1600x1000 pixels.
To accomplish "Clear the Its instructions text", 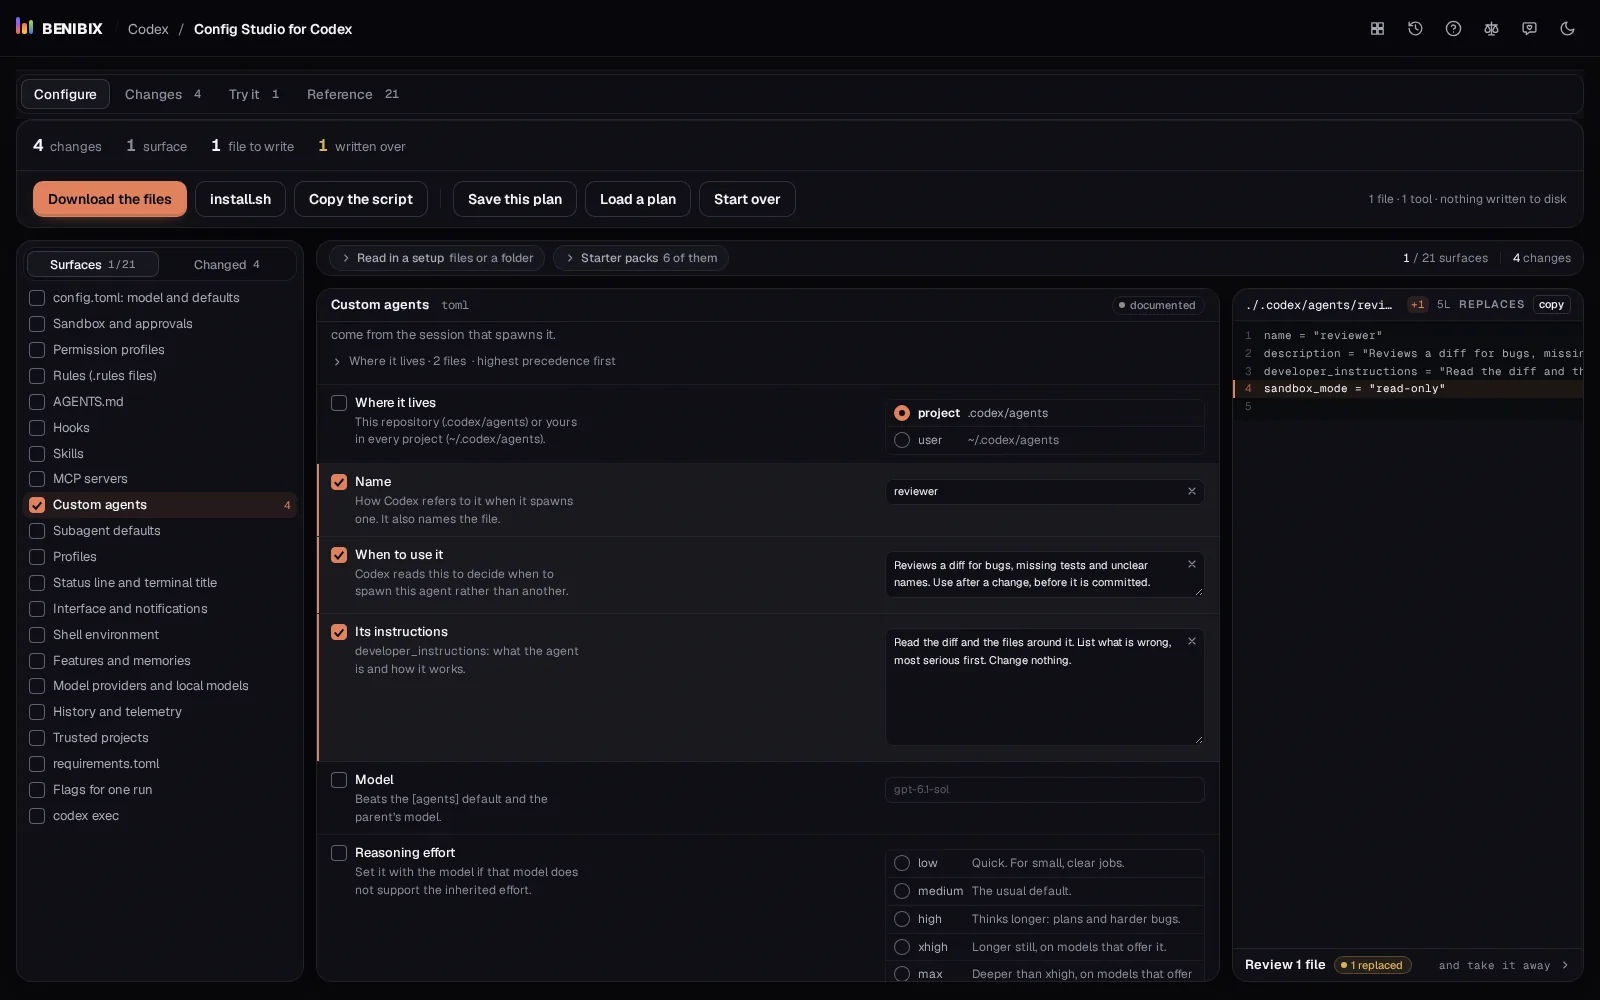I will (x=1191, y=641).
